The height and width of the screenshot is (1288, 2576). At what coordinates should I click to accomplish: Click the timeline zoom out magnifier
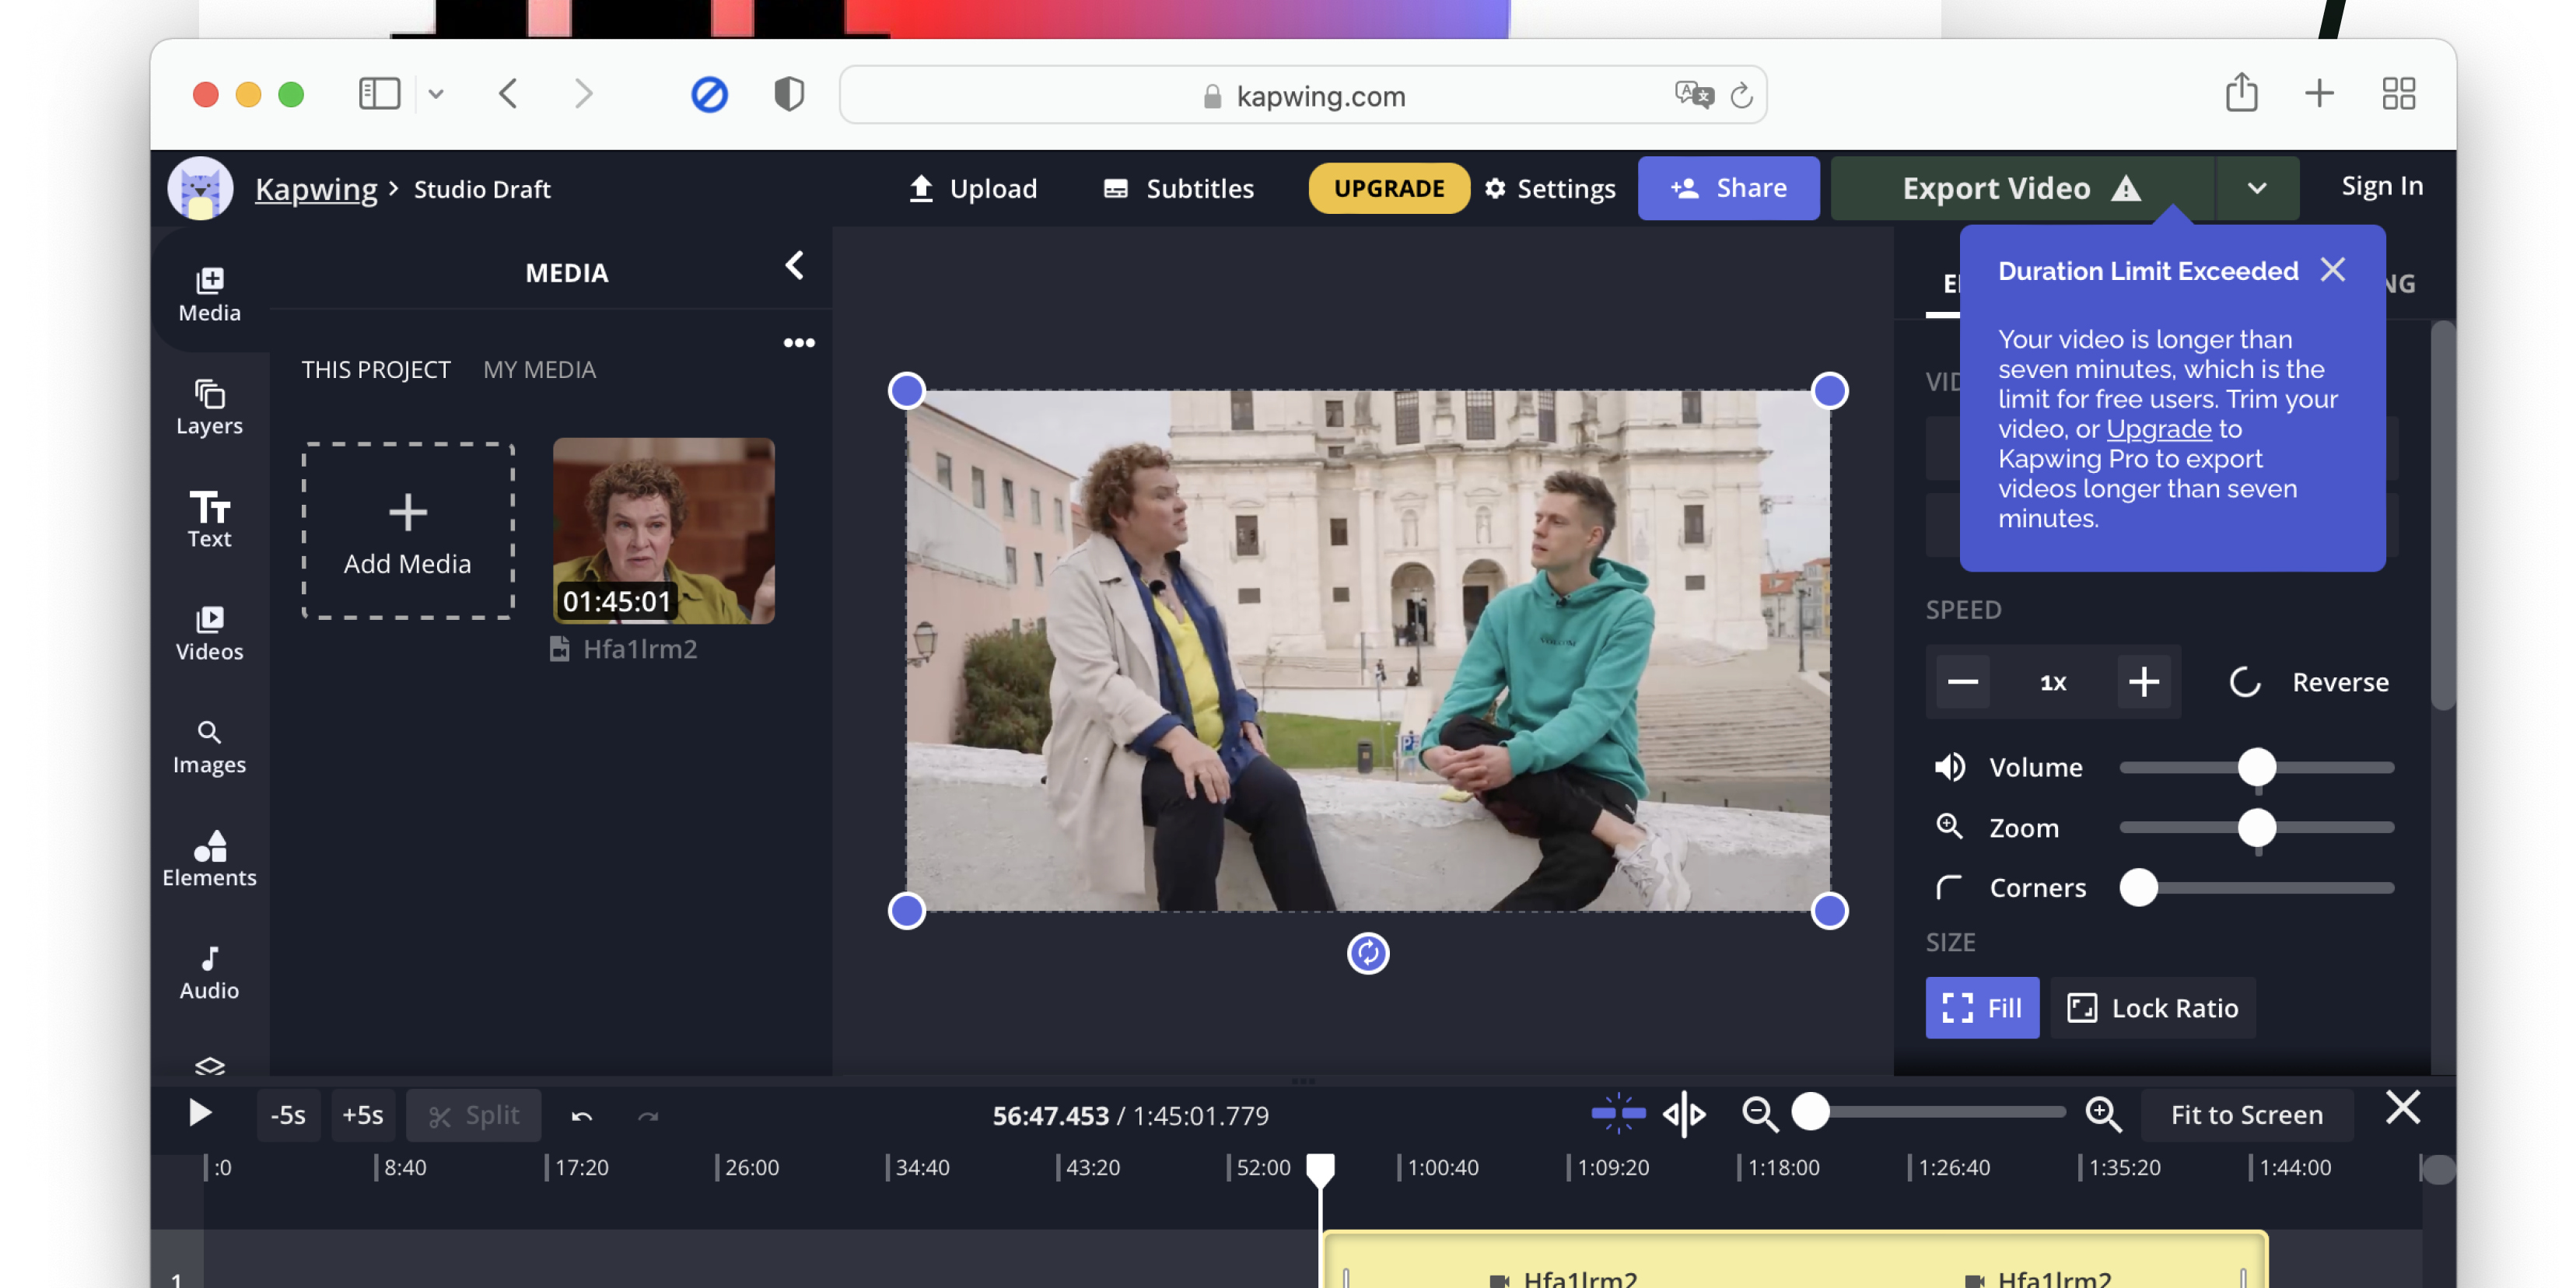click(1759, 1114)
